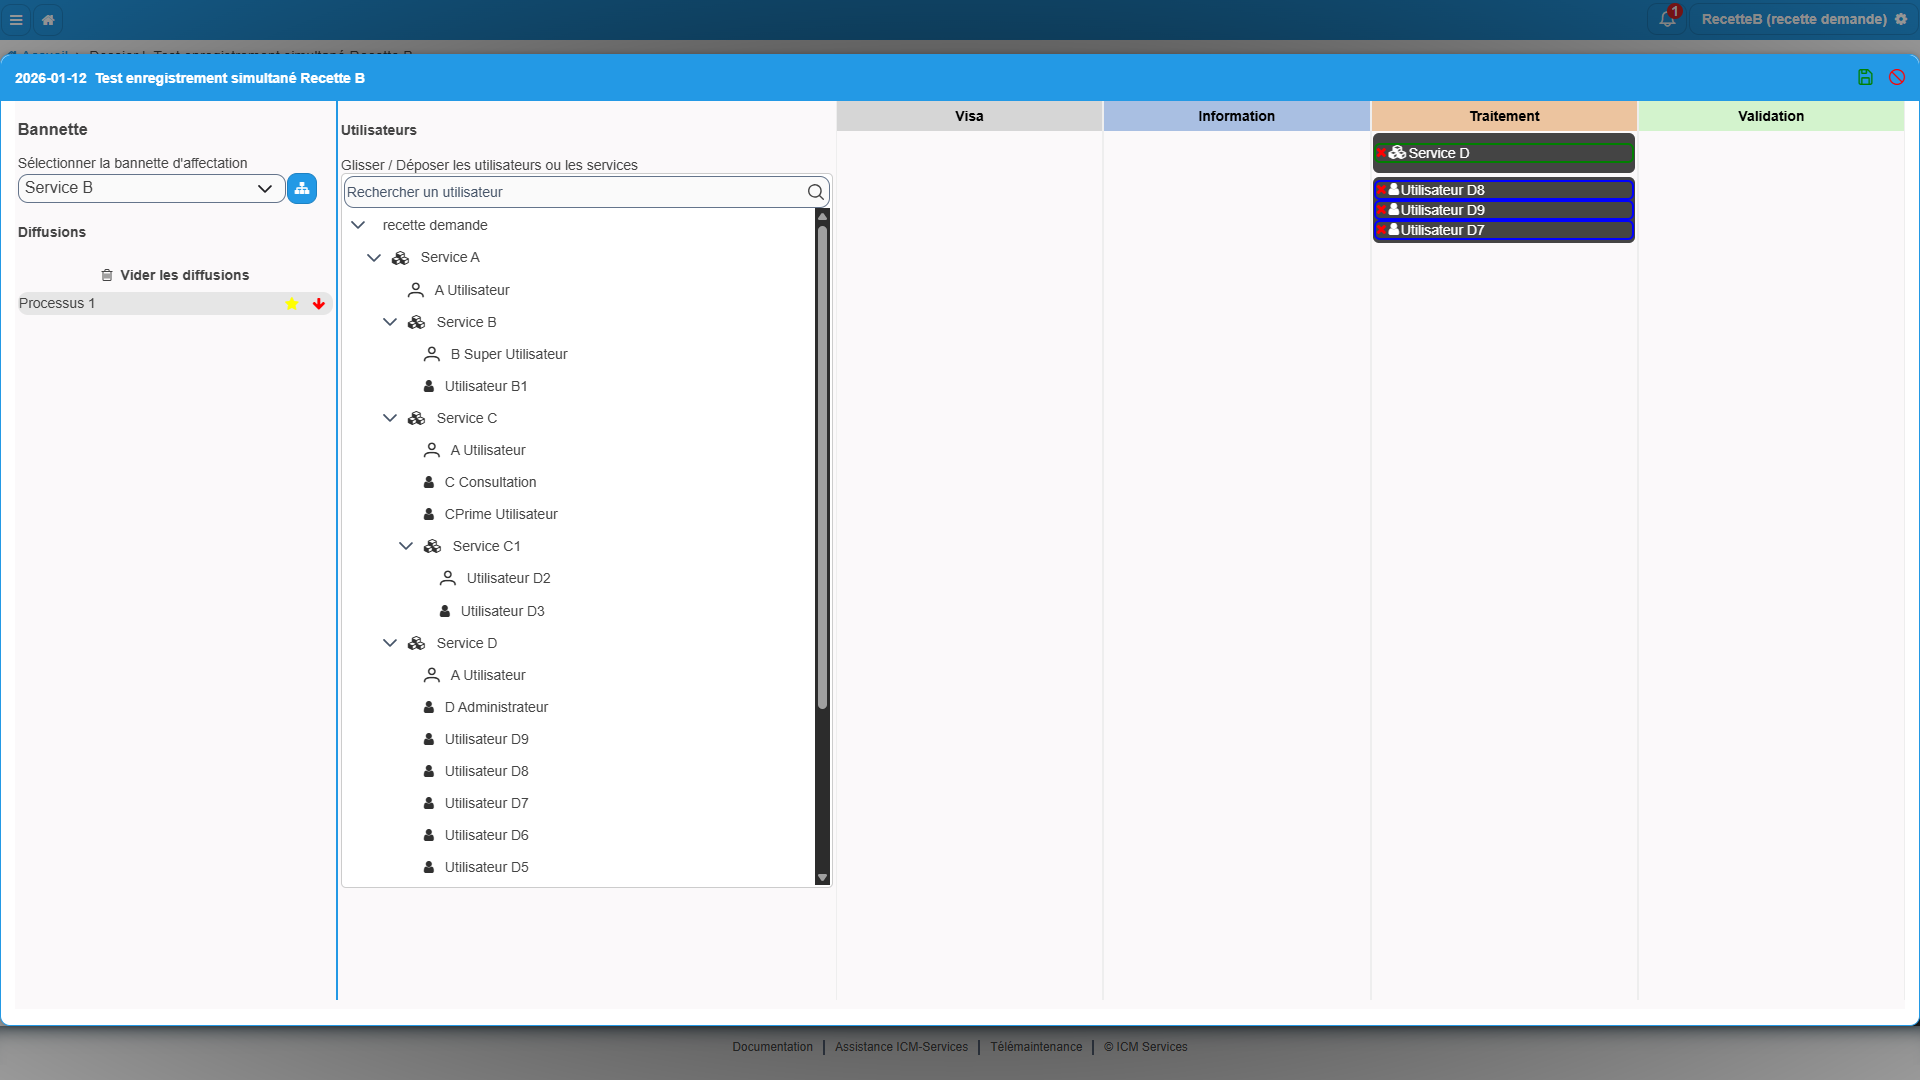The image size is (1920, 1080).
Task: Select C Consultation in tree
Action: pyautogui.click(x=490, y=482)
